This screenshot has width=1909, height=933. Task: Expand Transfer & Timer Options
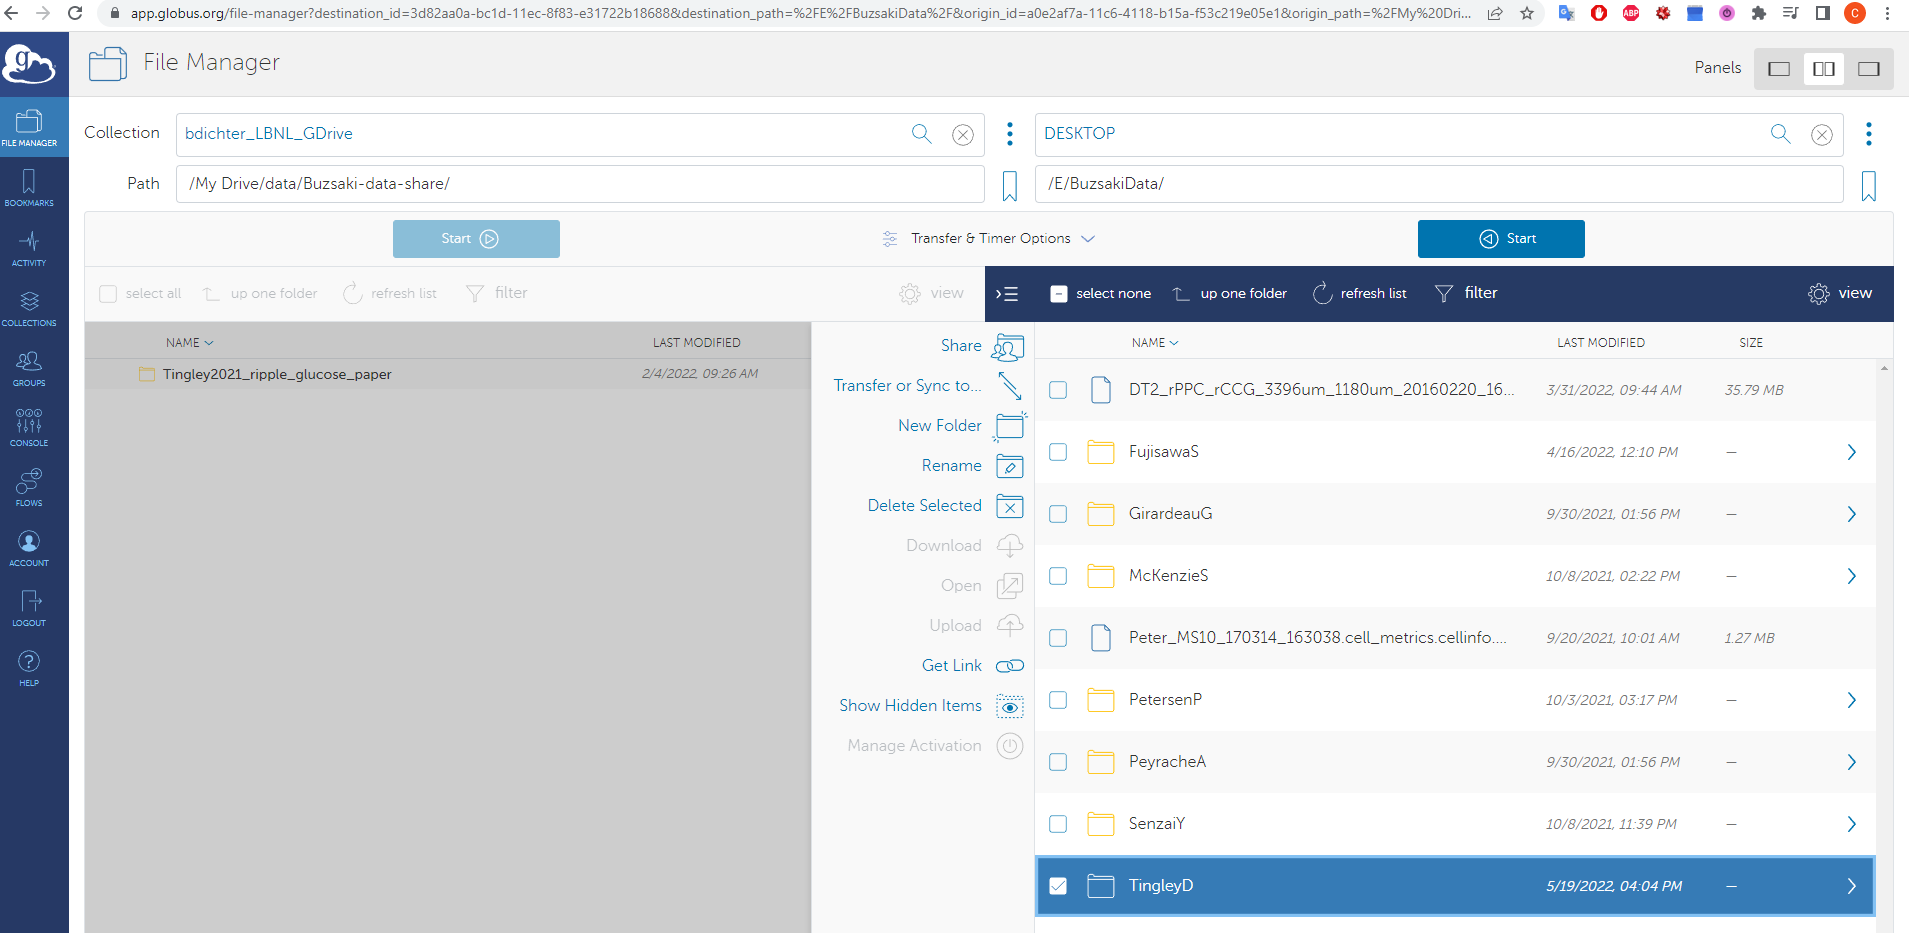(988, 239)
